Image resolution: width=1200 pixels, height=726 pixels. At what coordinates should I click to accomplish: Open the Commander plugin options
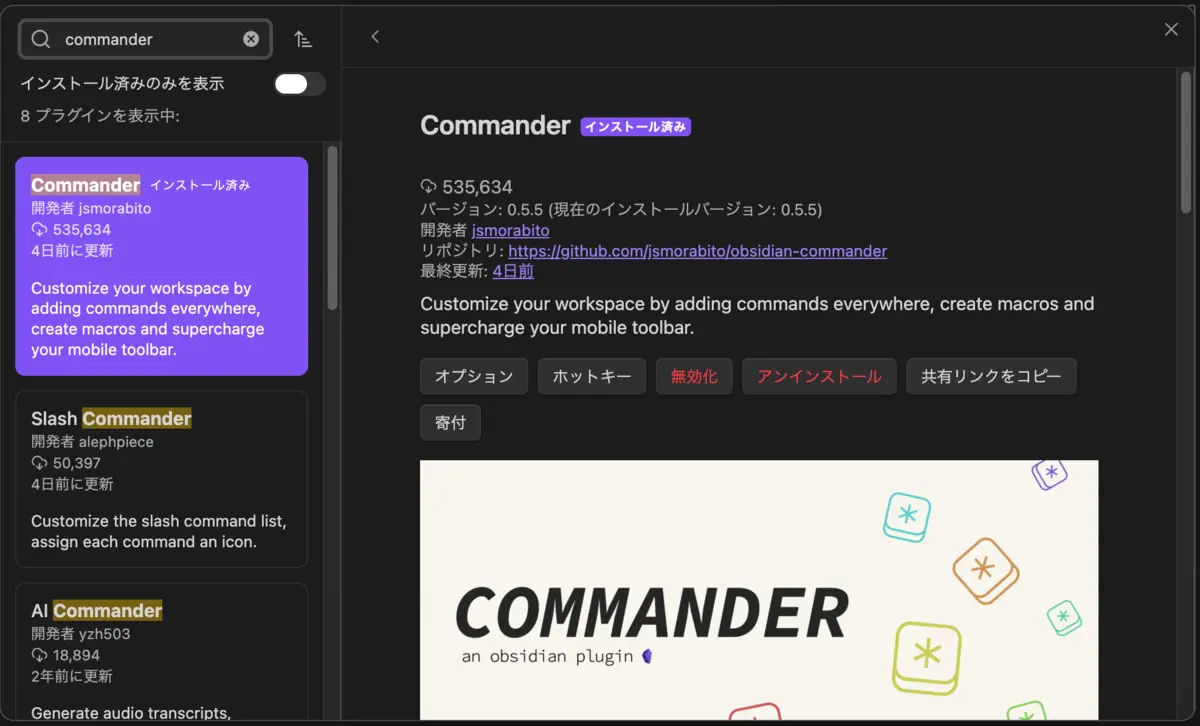point(474,376)
